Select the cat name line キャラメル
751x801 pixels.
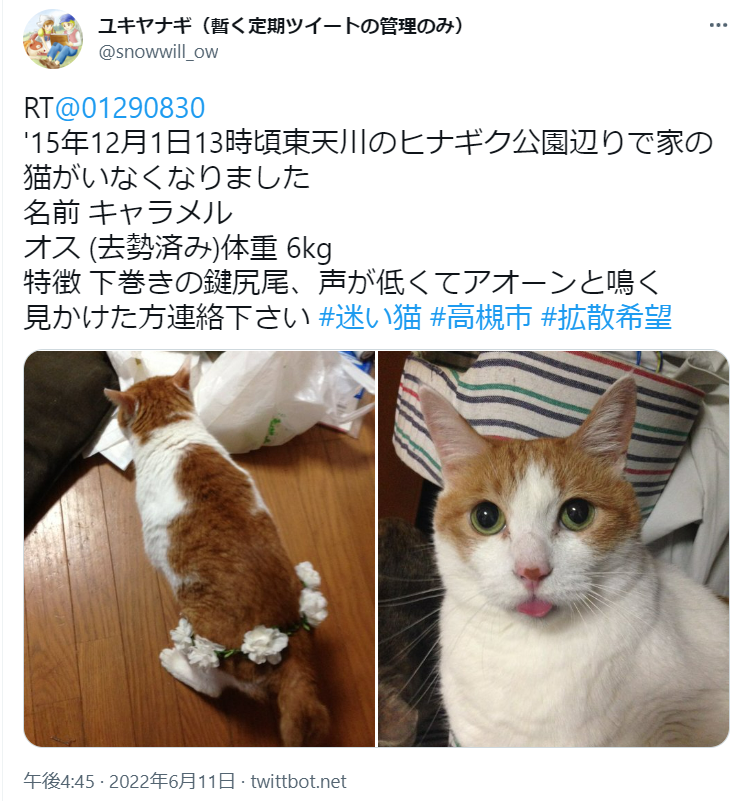[x=128, y=213]
